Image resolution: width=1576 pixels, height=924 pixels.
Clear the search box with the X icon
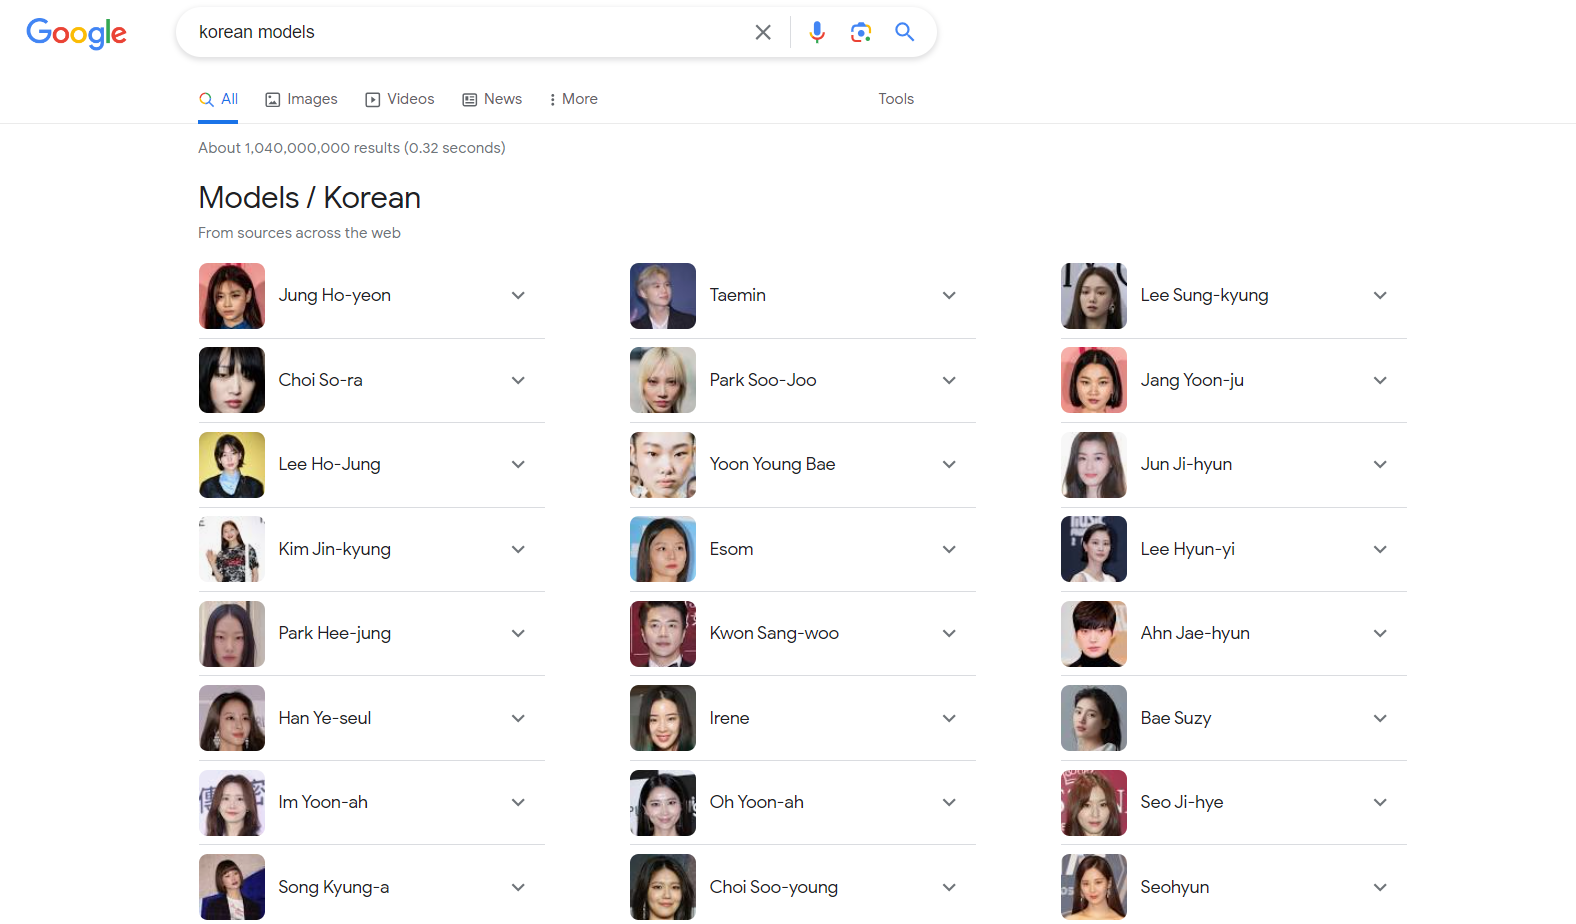763,32
